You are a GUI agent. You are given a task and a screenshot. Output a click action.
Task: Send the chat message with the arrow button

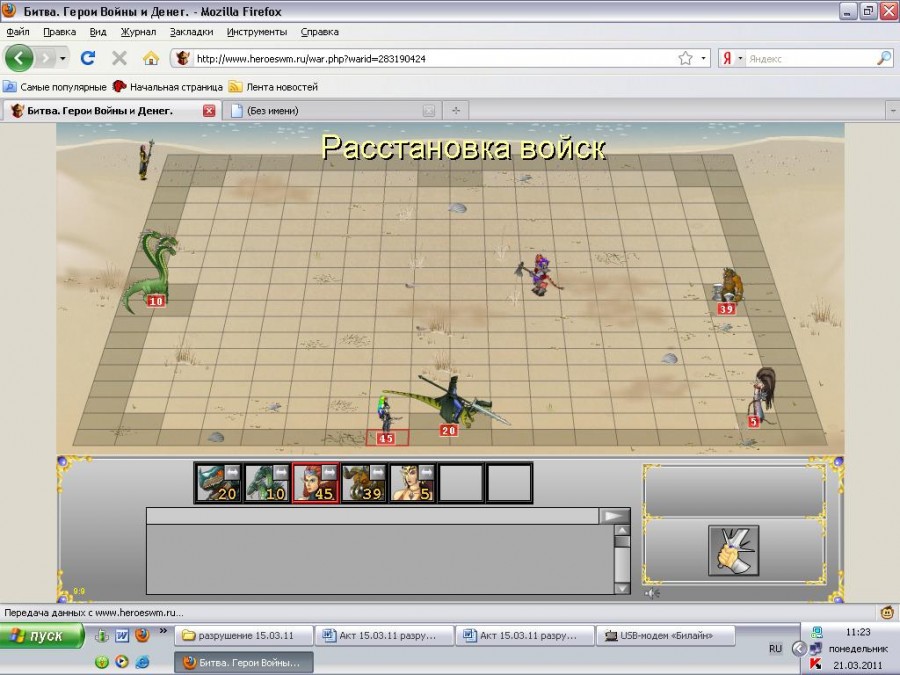tap(614, 516)
